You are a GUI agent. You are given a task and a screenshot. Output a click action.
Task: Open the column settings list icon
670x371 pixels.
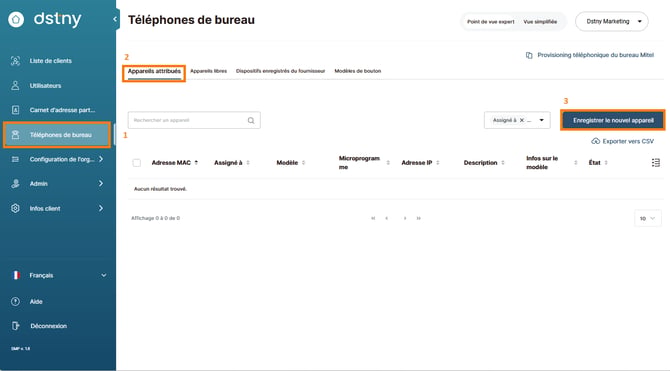(655, 162)
